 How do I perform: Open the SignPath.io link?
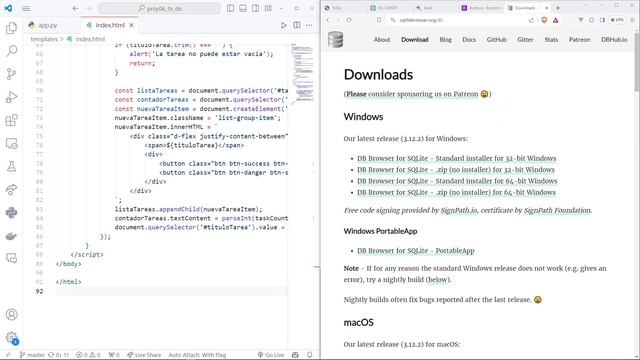pos(459,211)
